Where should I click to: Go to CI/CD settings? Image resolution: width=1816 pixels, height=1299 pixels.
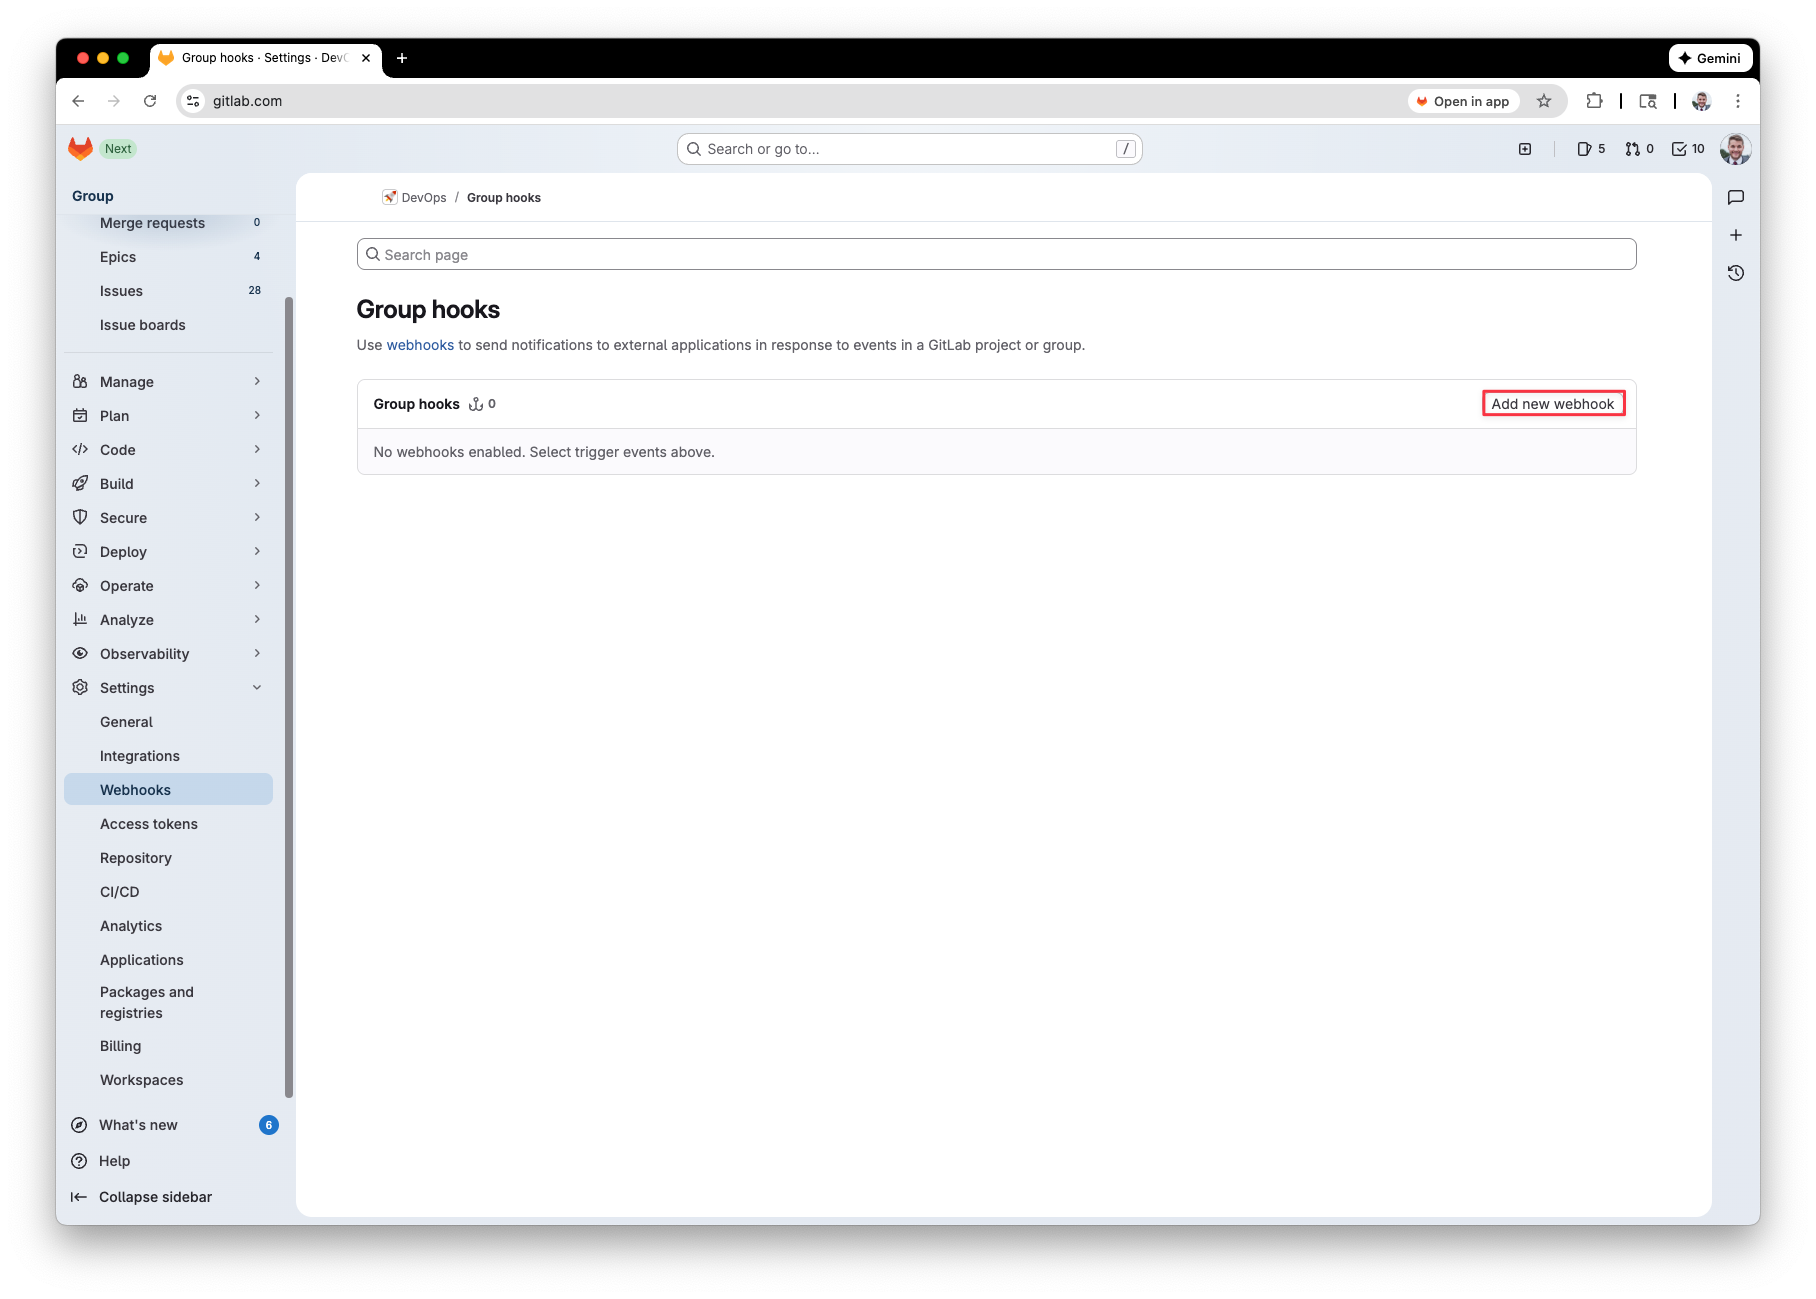click(120, 892)
